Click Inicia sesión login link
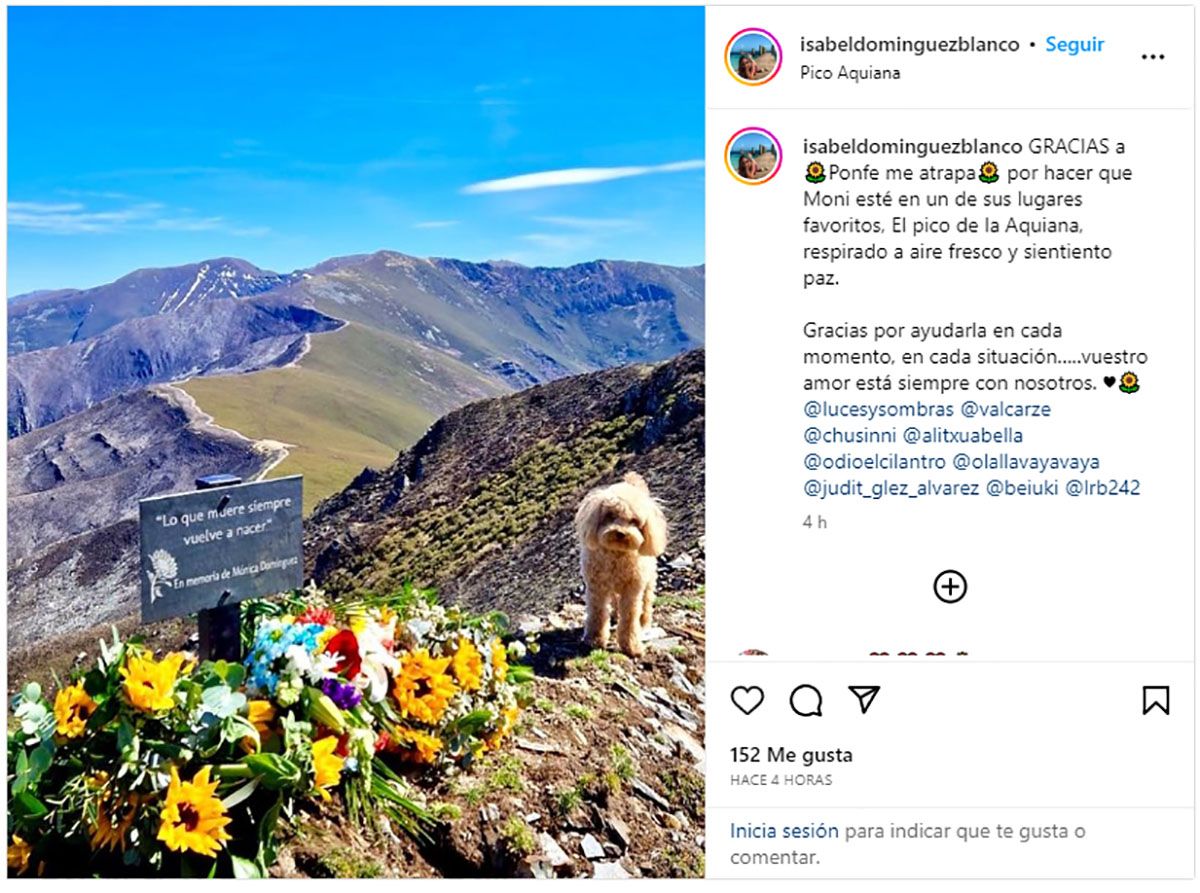 784,831
